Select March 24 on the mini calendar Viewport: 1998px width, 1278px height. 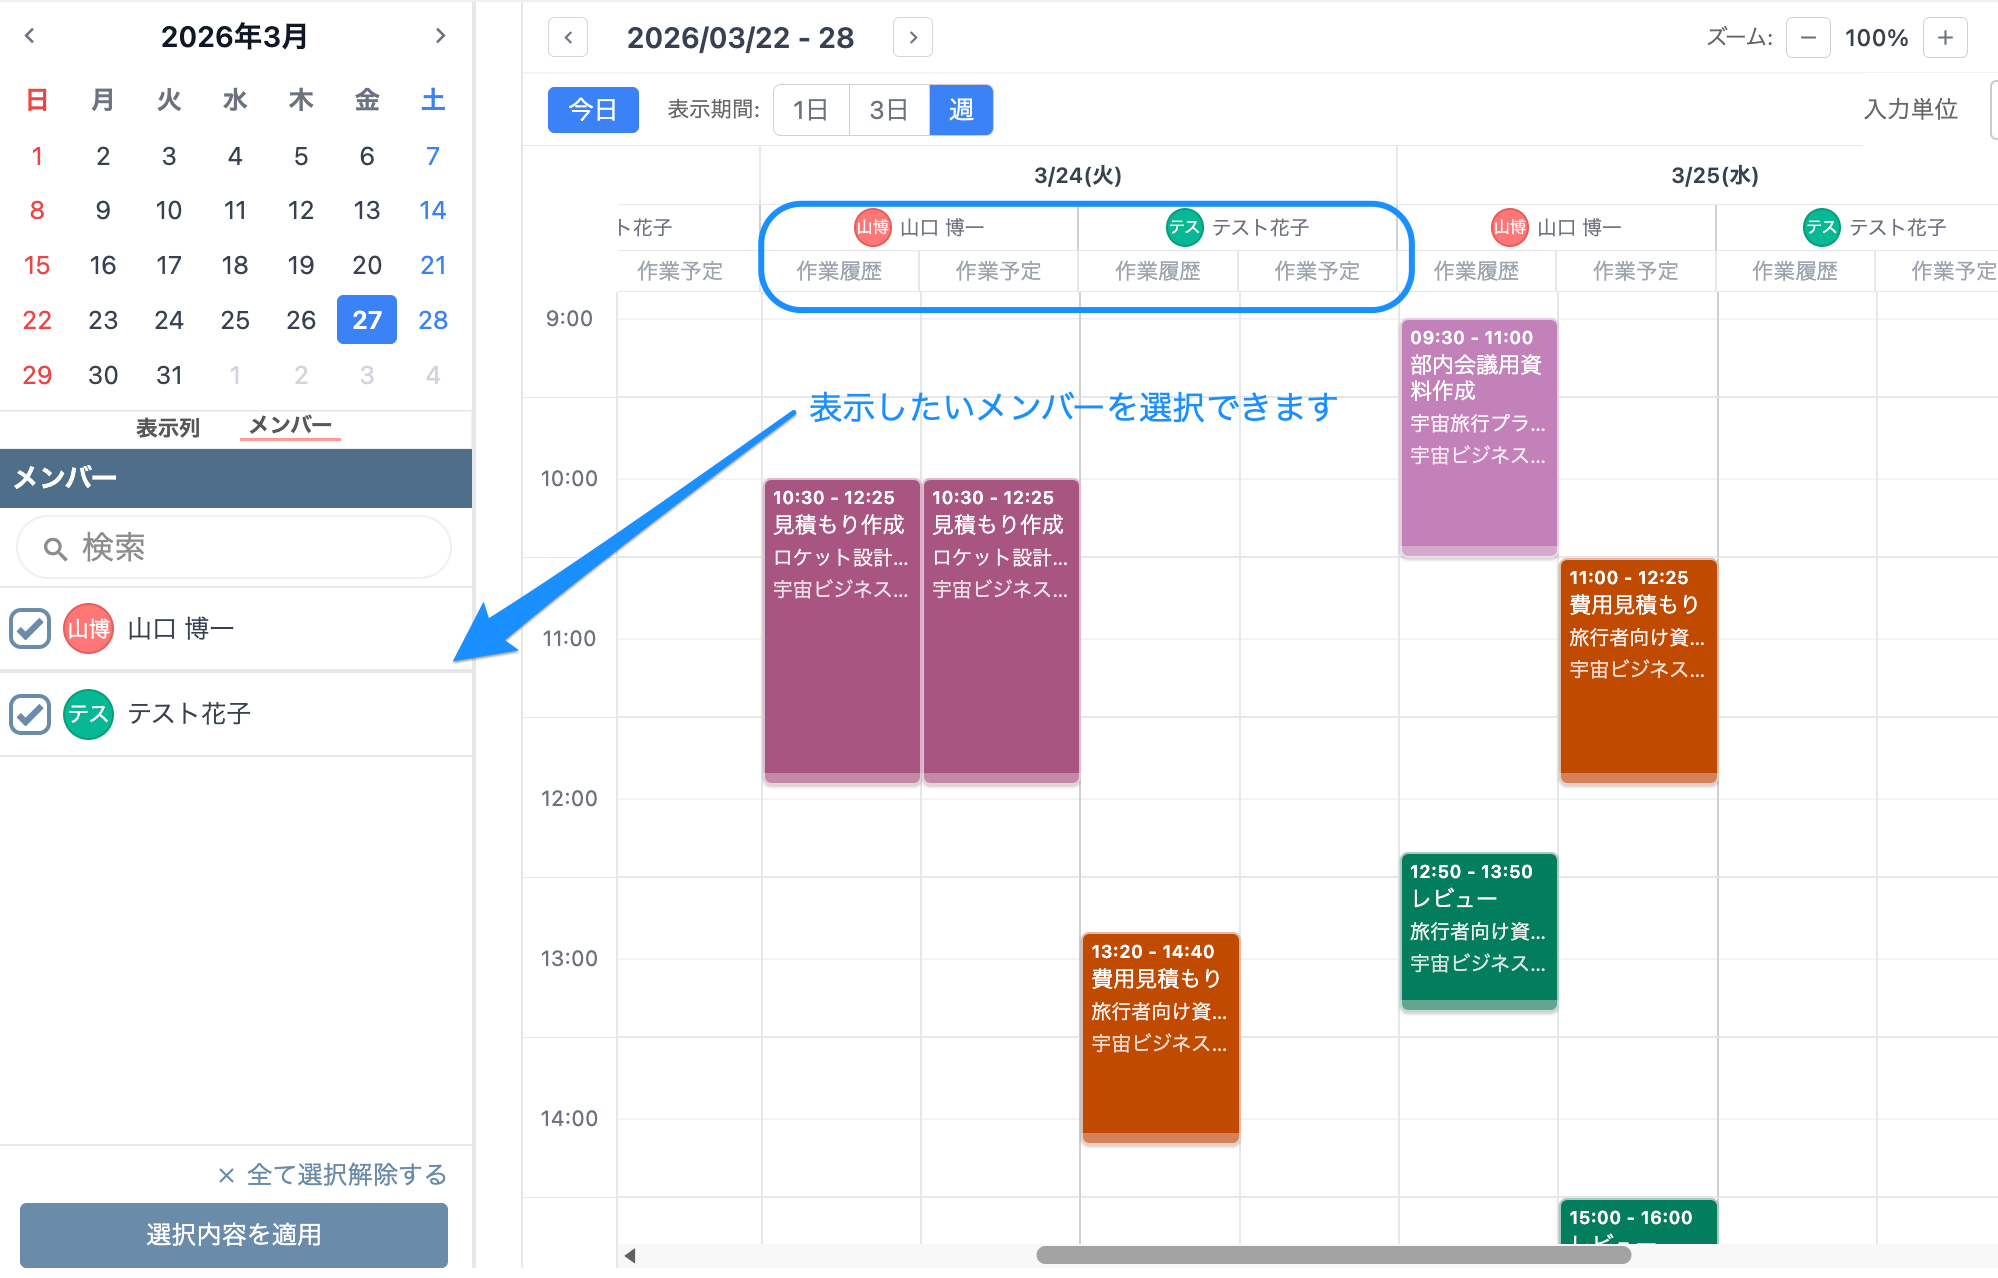[x=169, y=320]
